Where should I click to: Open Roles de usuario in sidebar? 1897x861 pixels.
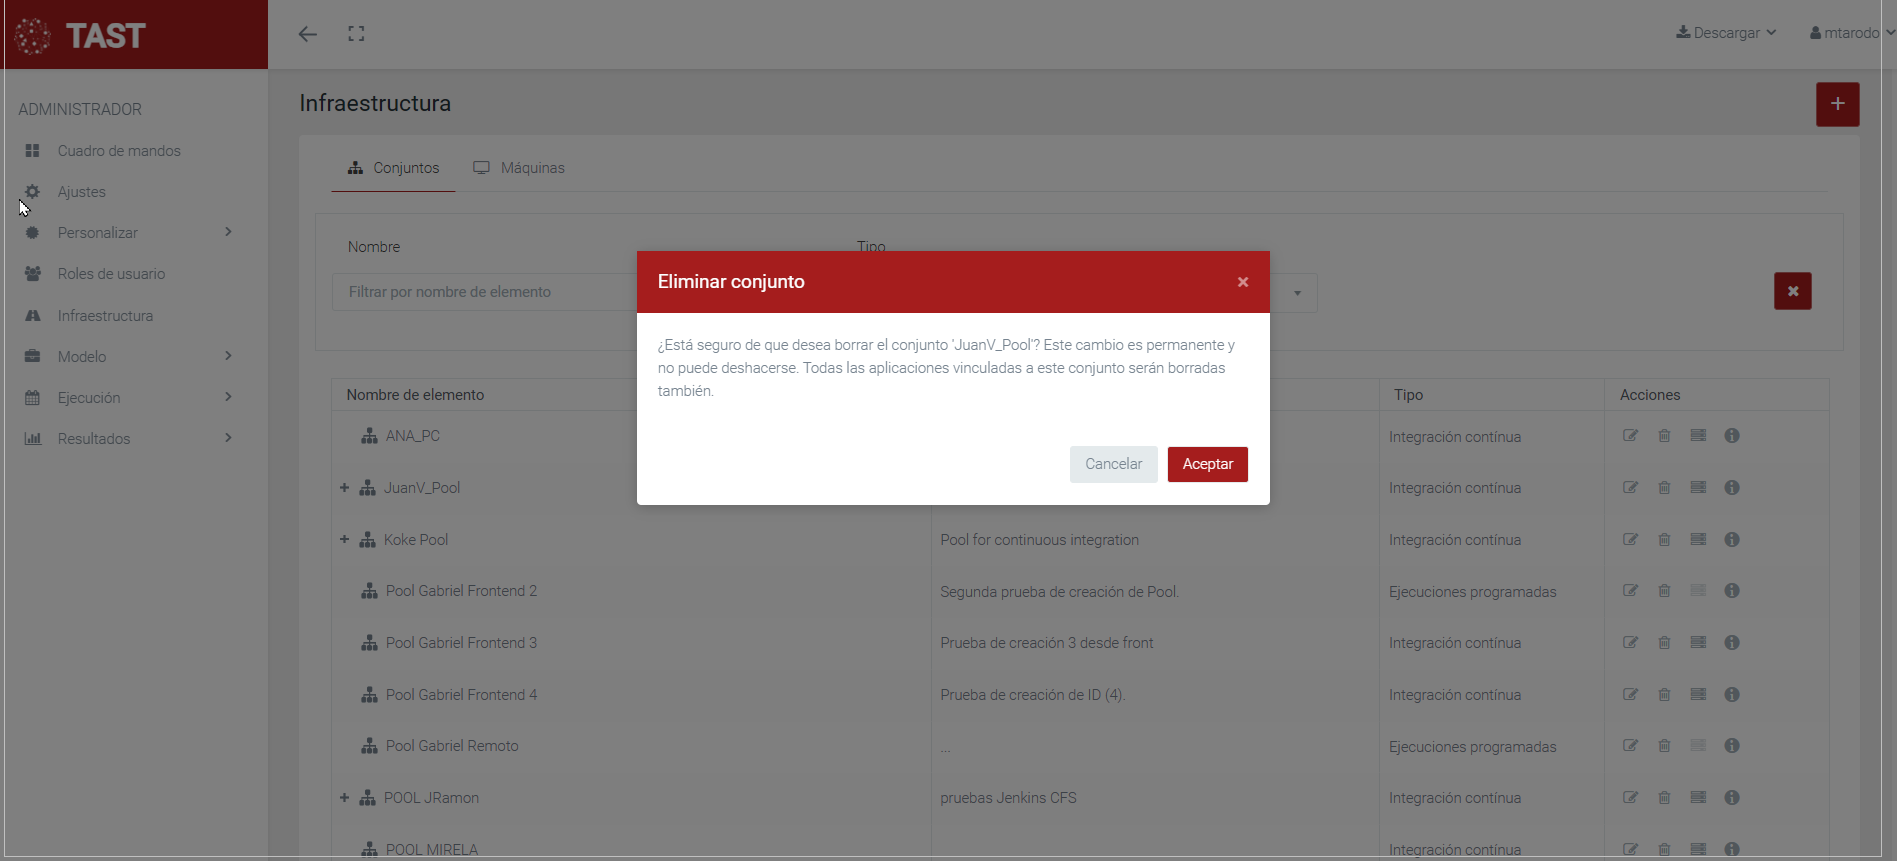[x=111, y=274]
